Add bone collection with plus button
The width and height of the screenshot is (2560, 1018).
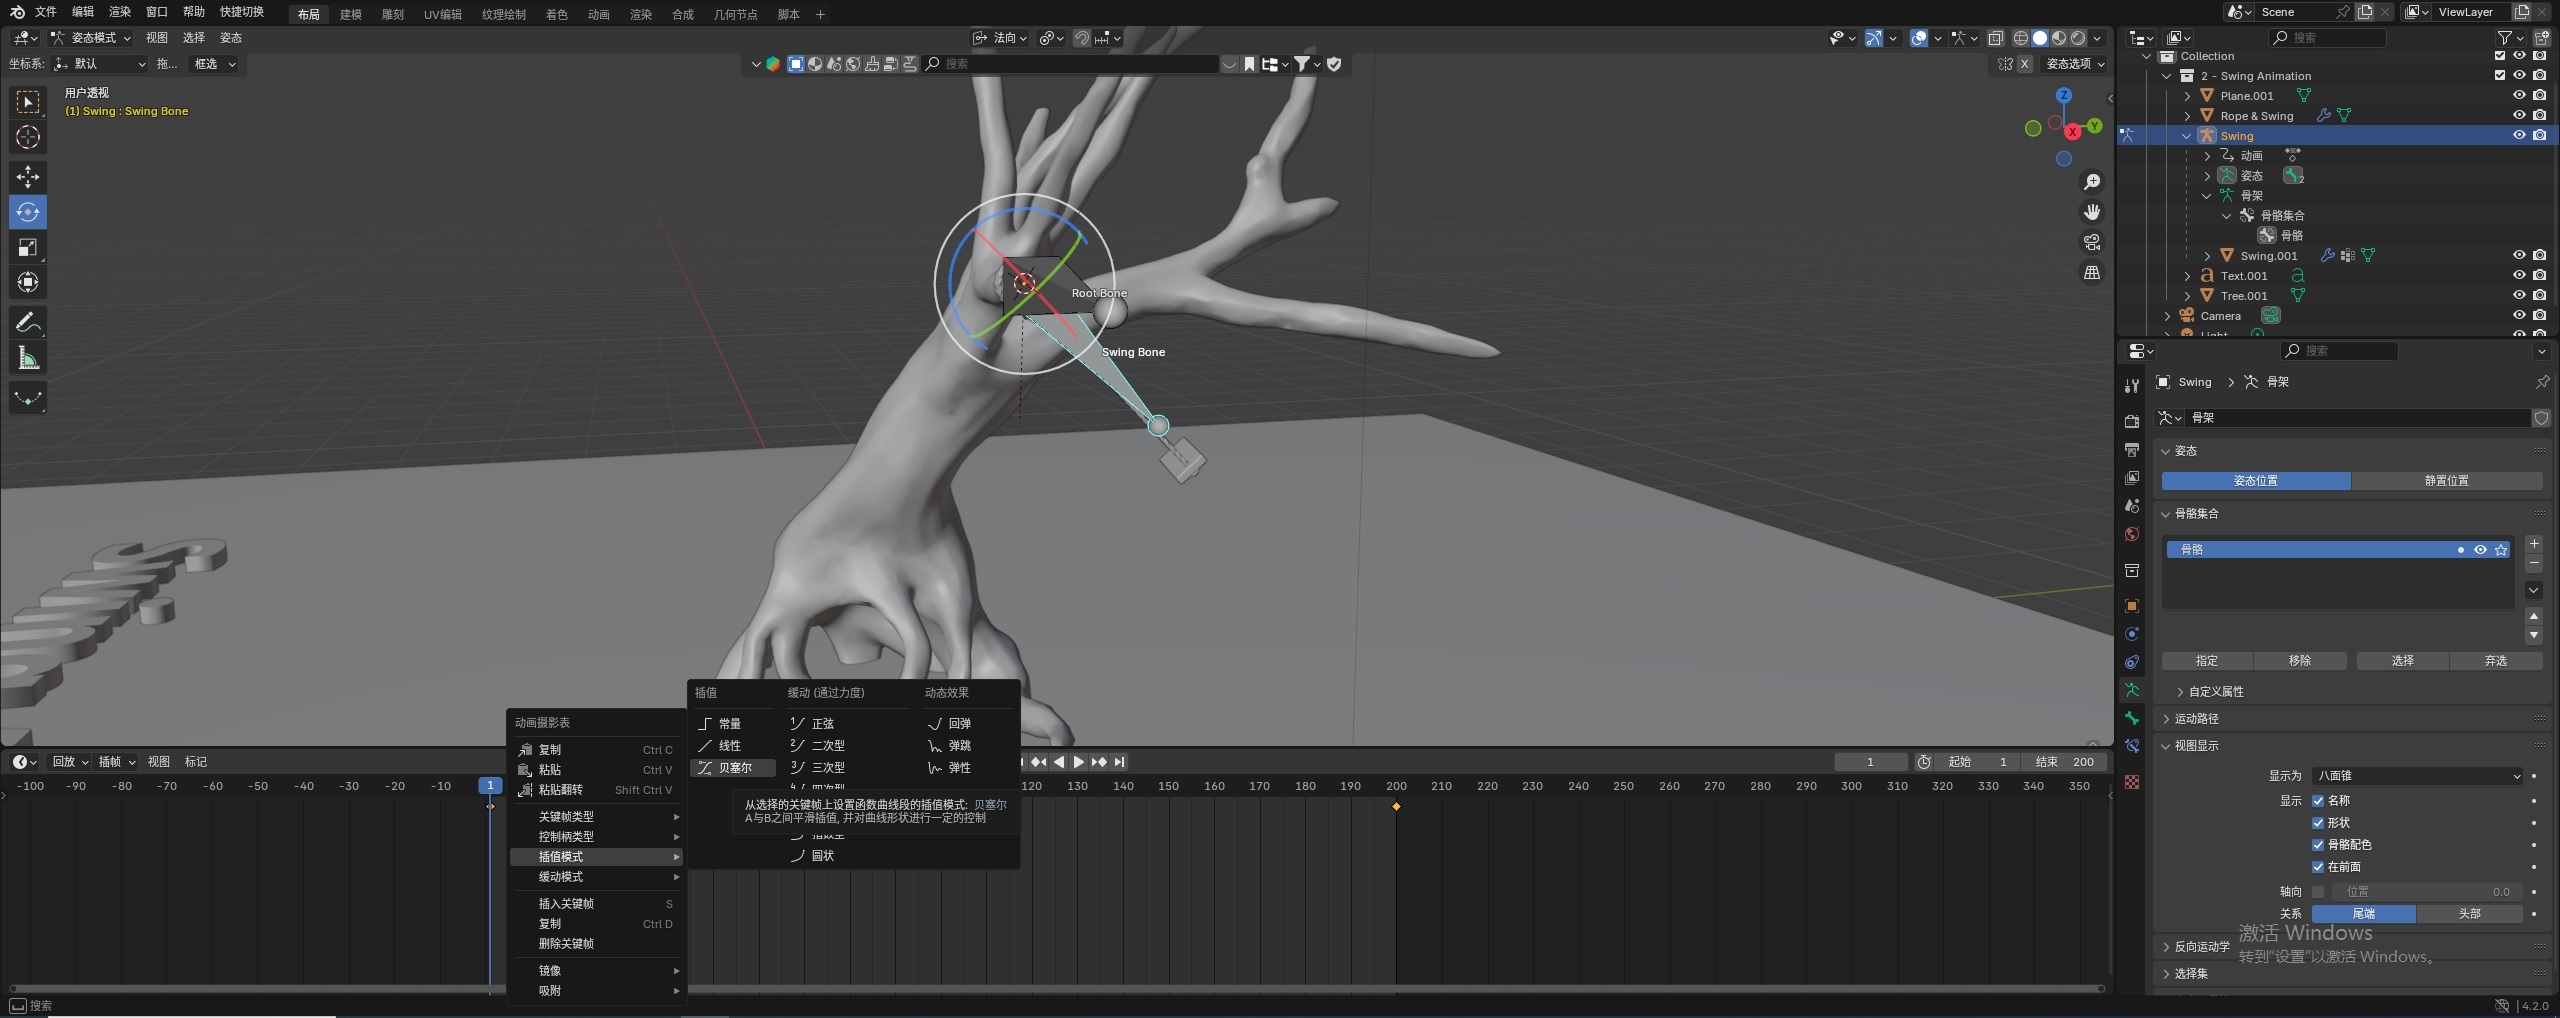[x=2534, y=544]
